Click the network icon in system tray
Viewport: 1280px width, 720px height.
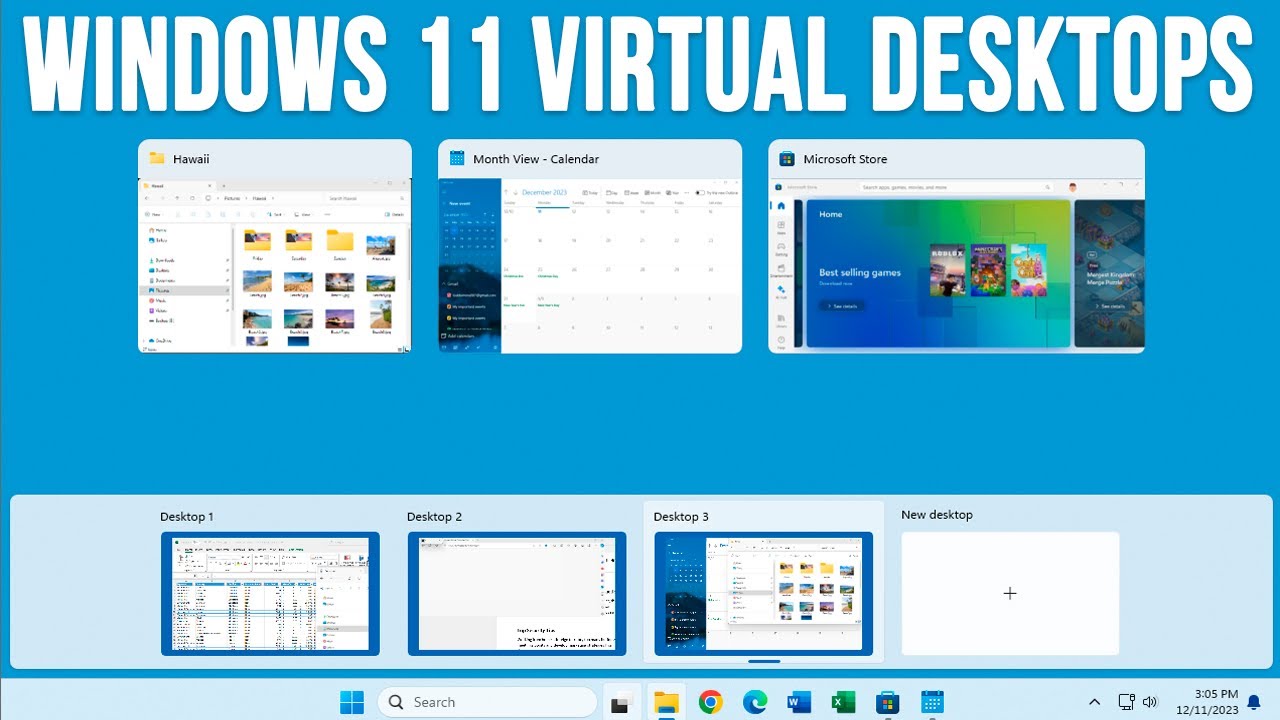tap(1126, 702)
